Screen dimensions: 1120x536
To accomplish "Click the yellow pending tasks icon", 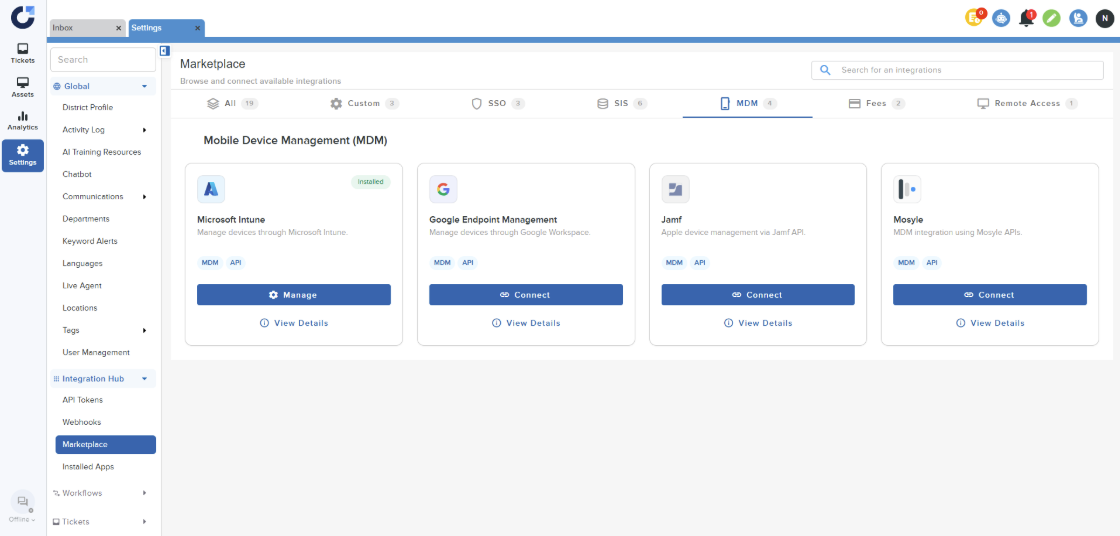I will tap(974, 18).
